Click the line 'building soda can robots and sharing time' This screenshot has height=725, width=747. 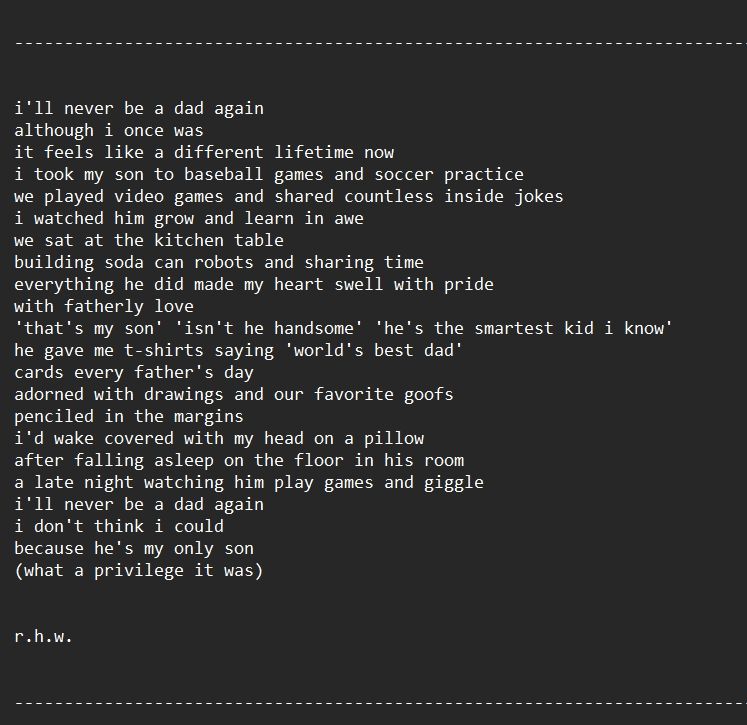tap(219, 262)
